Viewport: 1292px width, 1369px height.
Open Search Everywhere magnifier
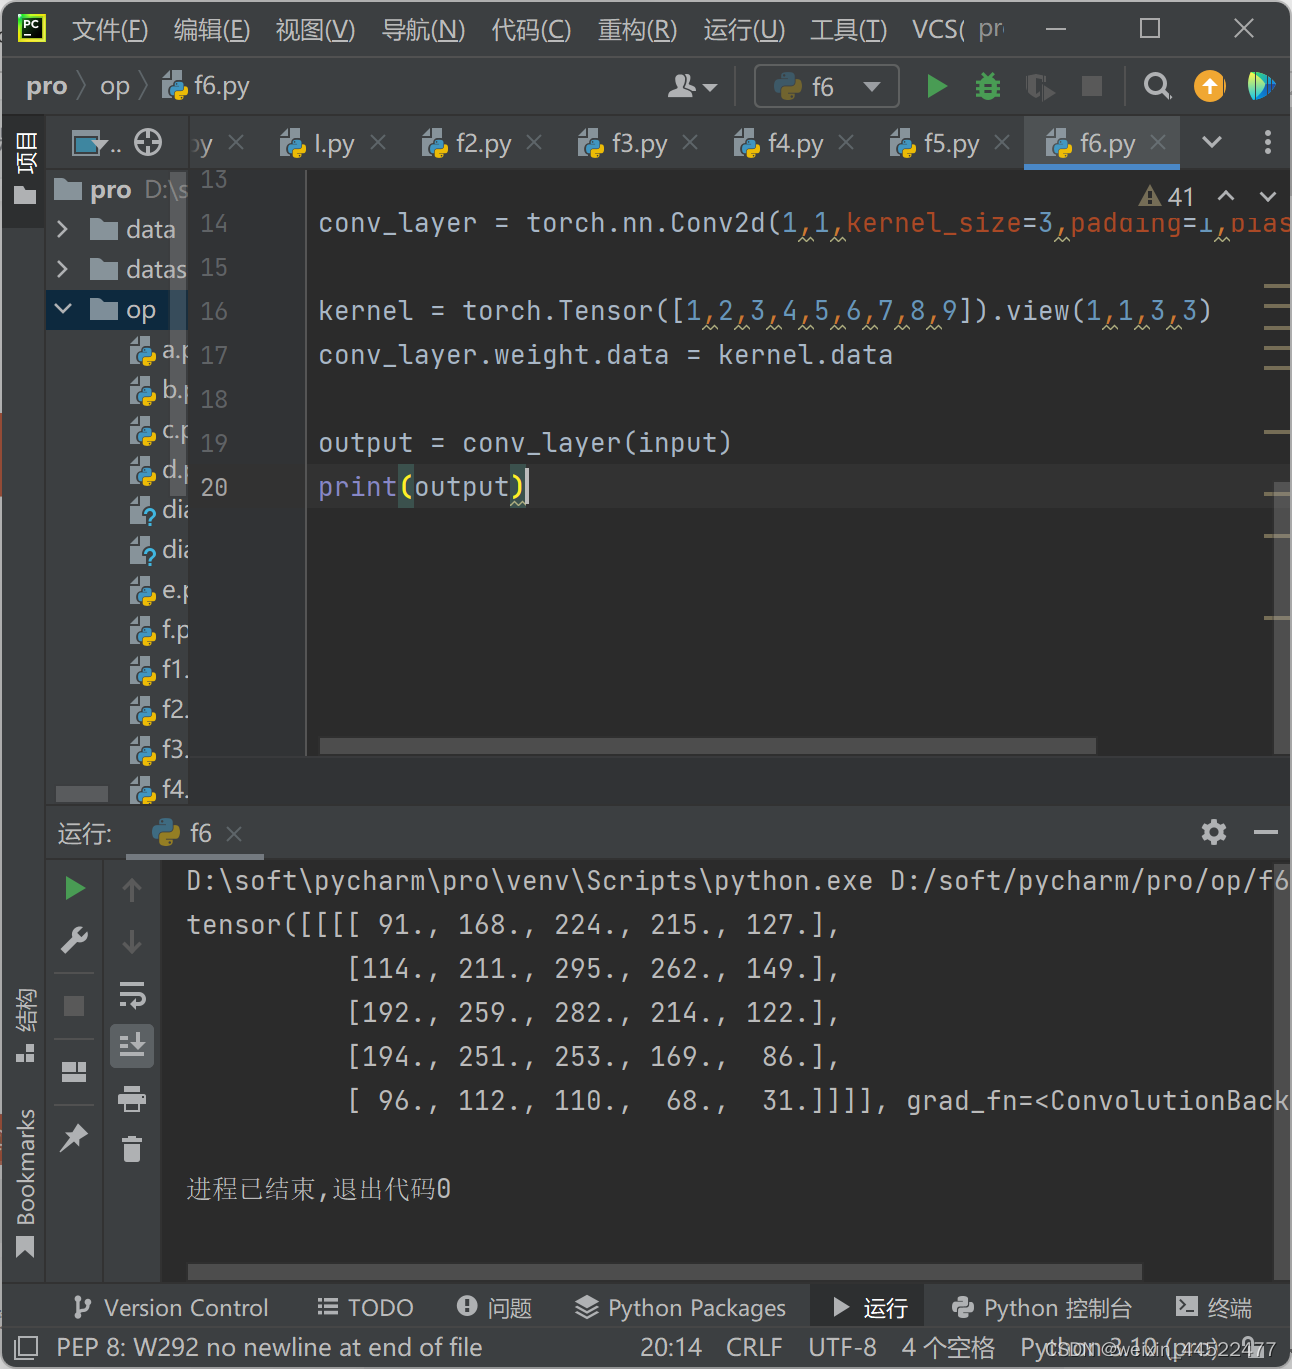click(1157, 87)
